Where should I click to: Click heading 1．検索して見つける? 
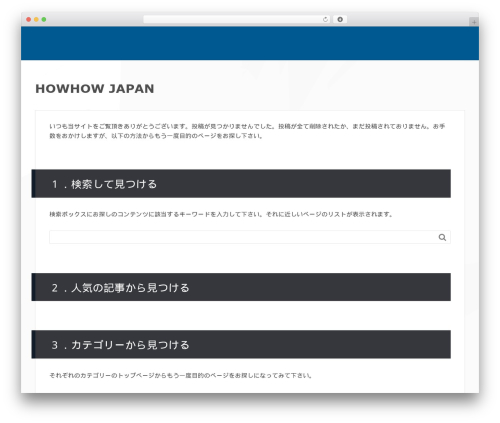tap(241, 184)
